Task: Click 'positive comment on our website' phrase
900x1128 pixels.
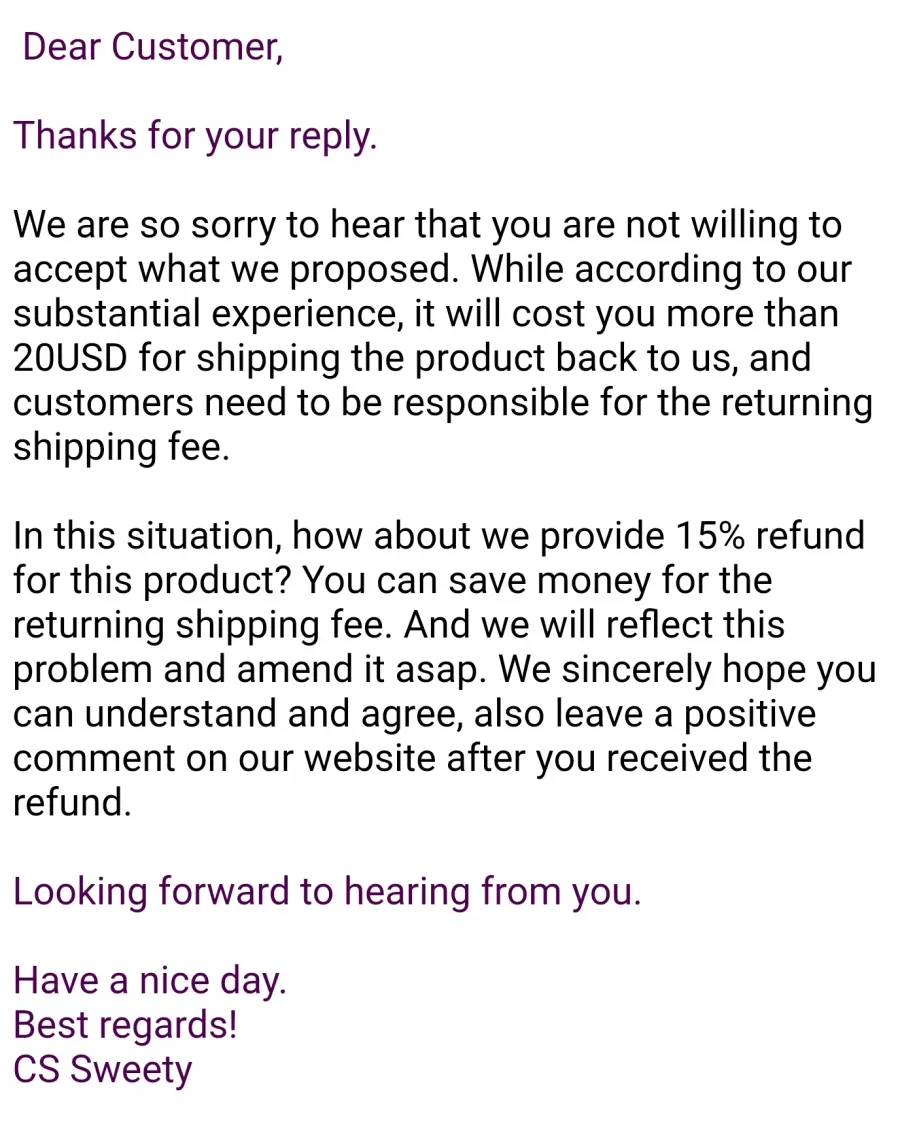Action: [x=414, y=737]
